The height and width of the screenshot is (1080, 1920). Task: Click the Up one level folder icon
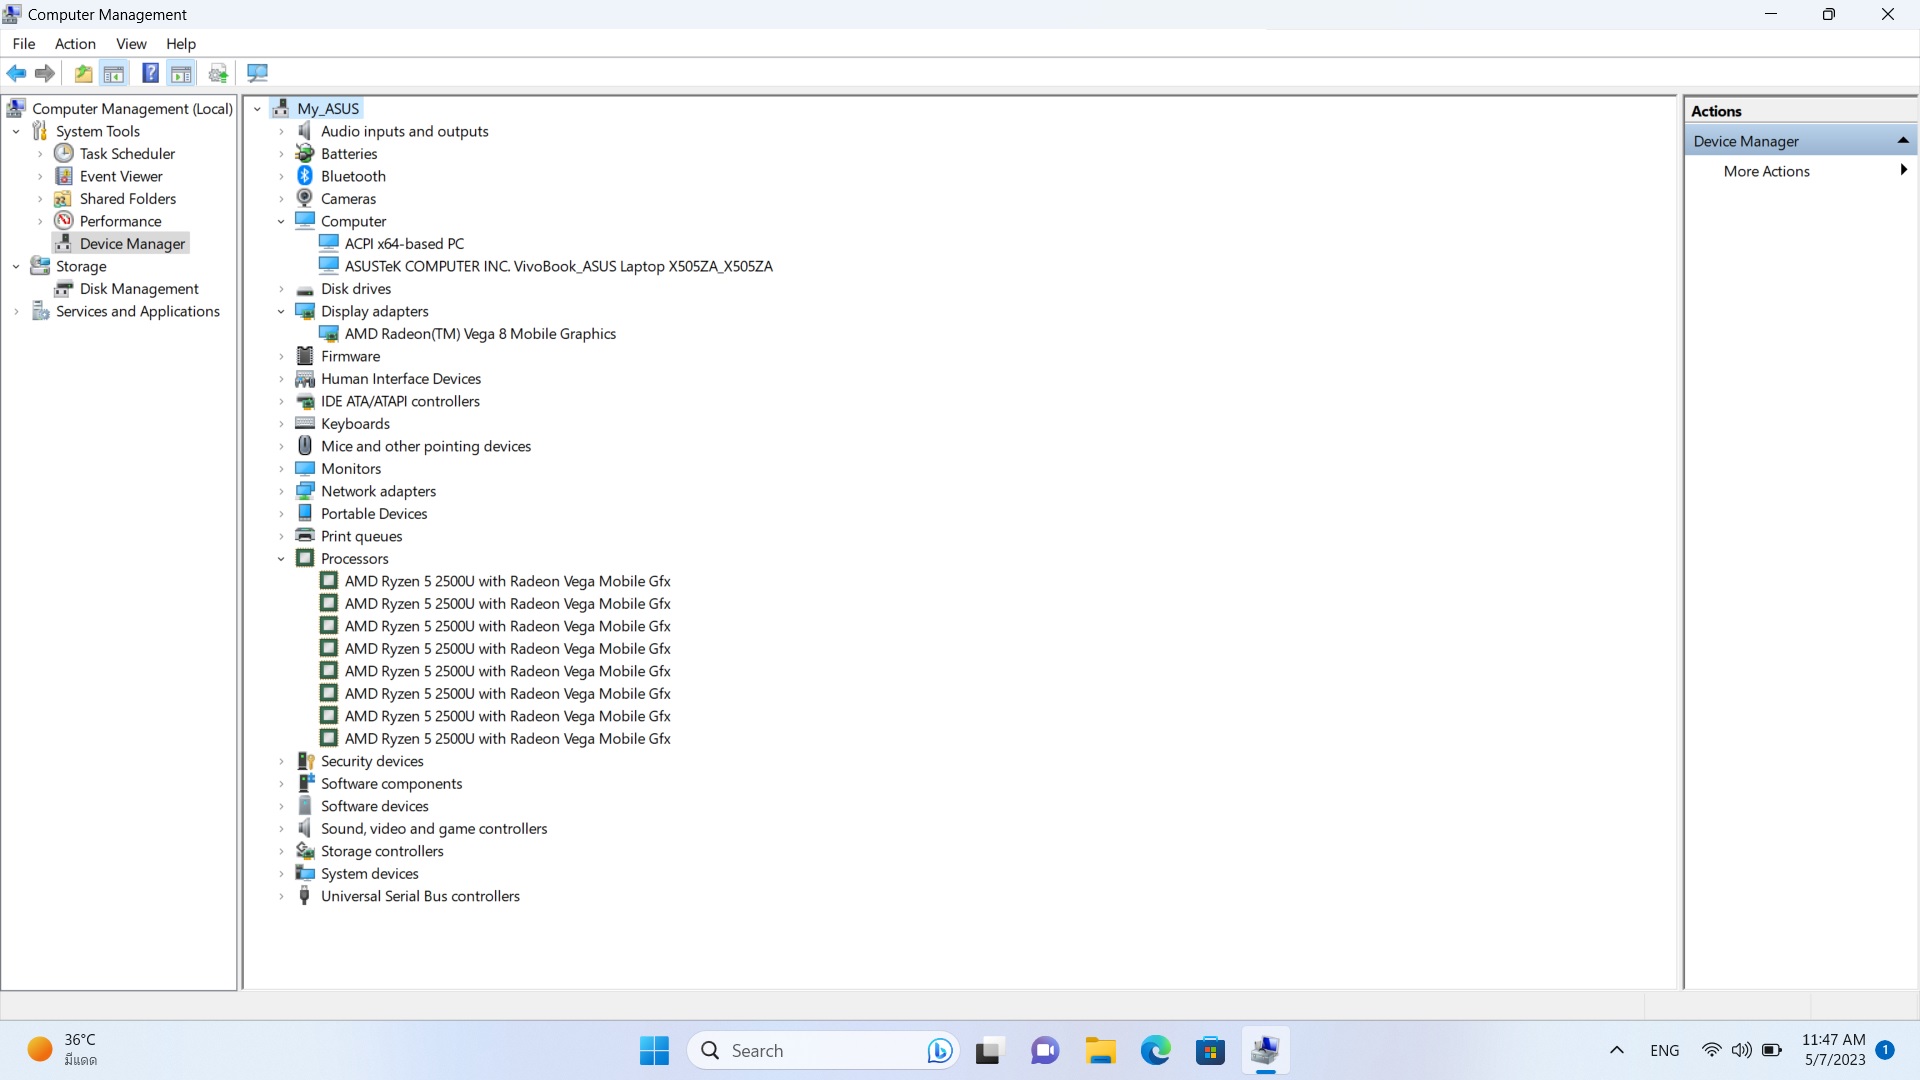tap(83, 73)
